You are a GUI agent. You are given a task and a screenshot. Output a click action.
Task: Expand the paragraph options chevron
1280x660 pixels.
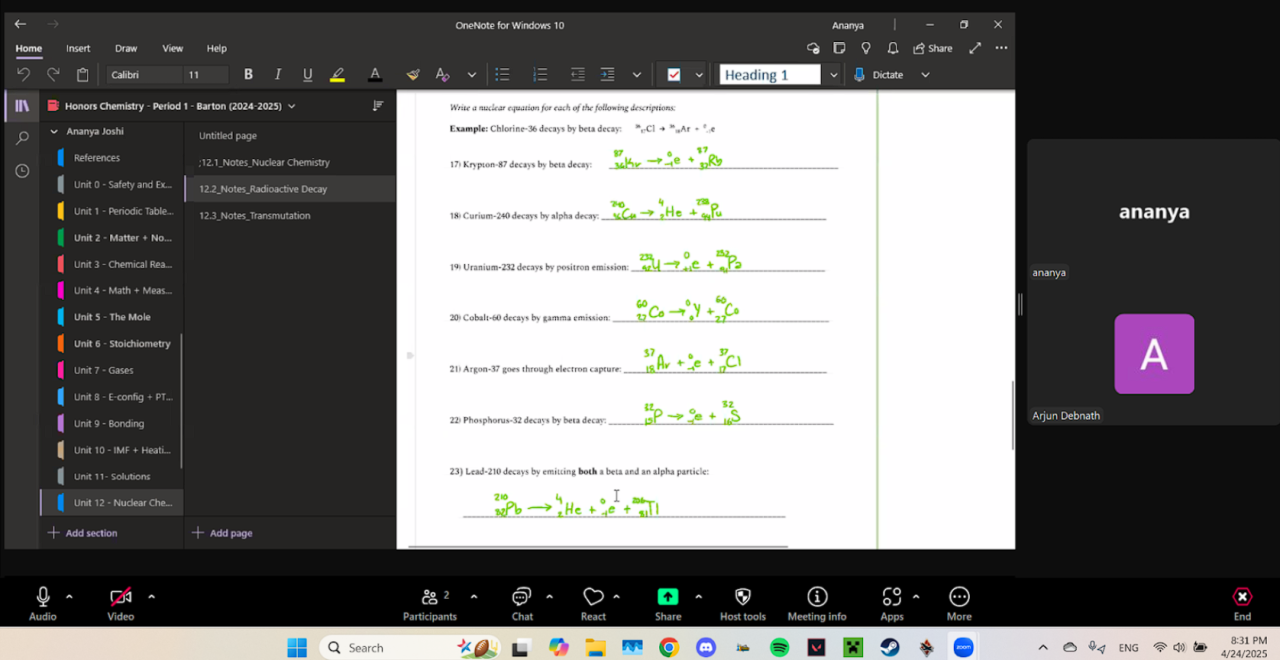[x=636, y=75]
